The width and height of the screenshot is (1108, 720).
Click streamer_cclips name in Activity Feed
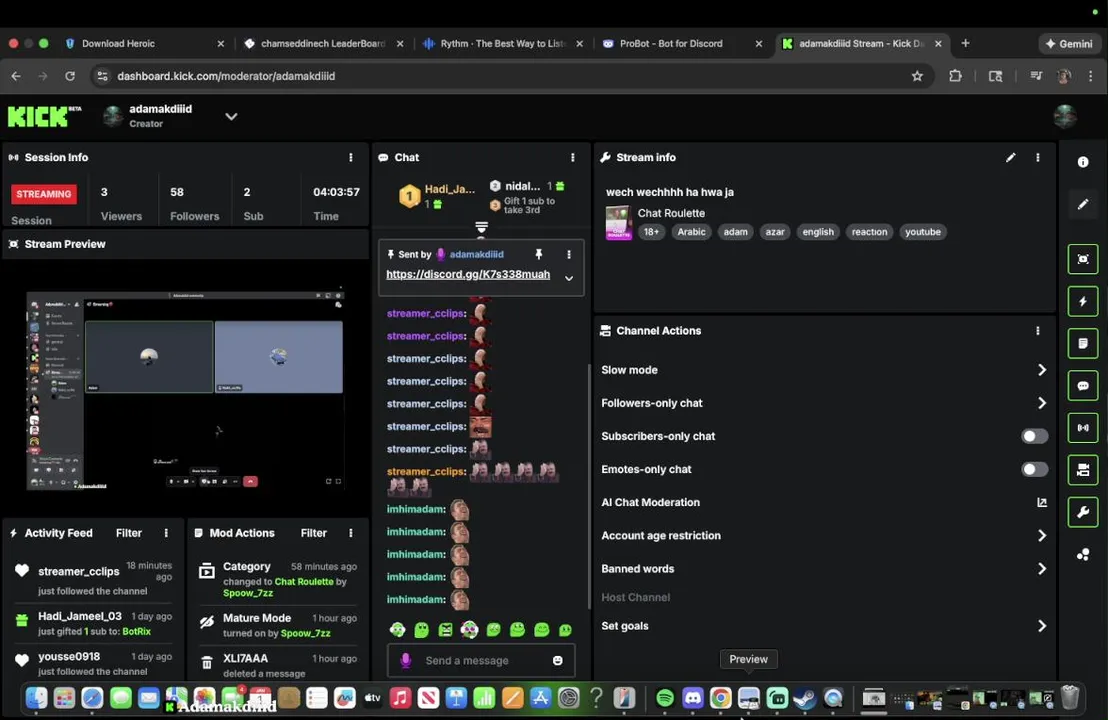coord(78,571)
